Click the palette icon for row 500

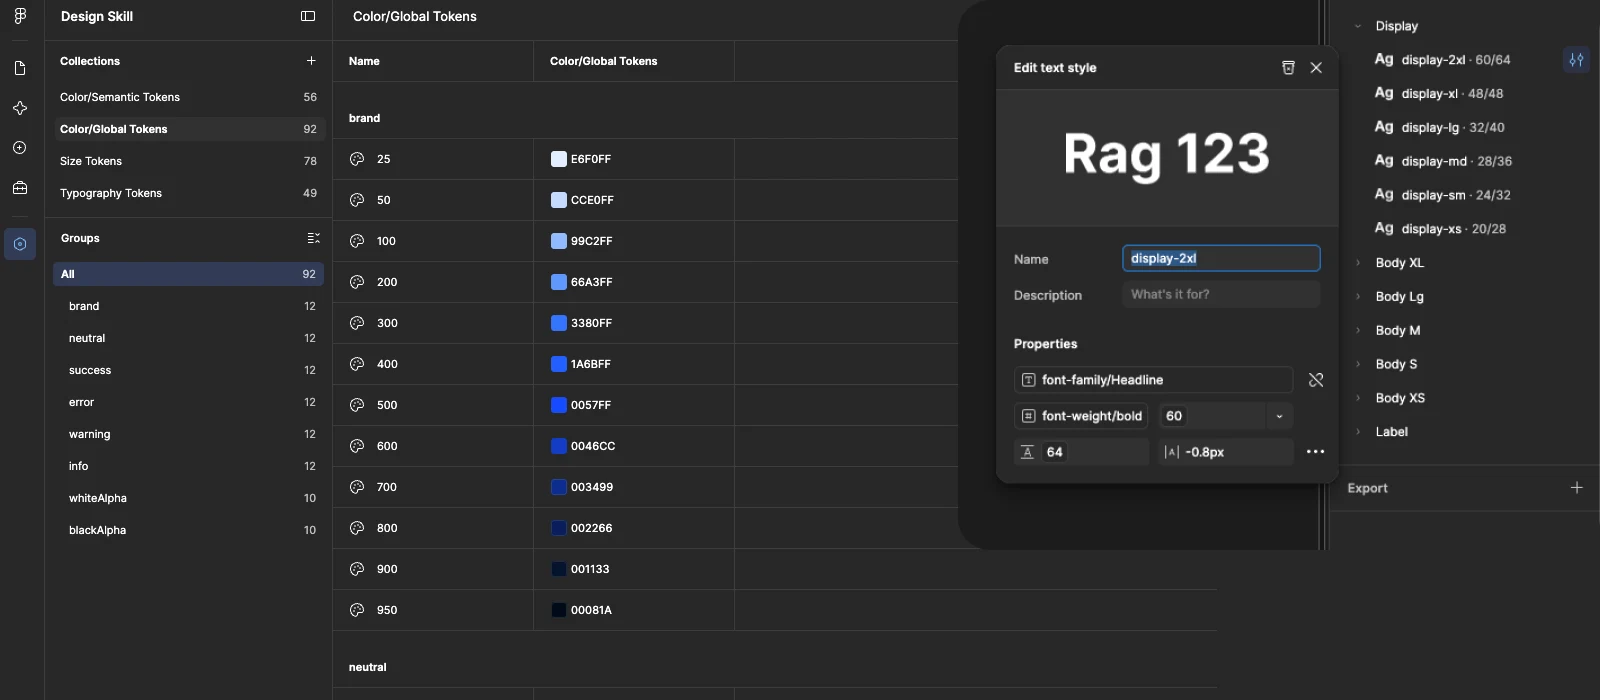(357, 405)
